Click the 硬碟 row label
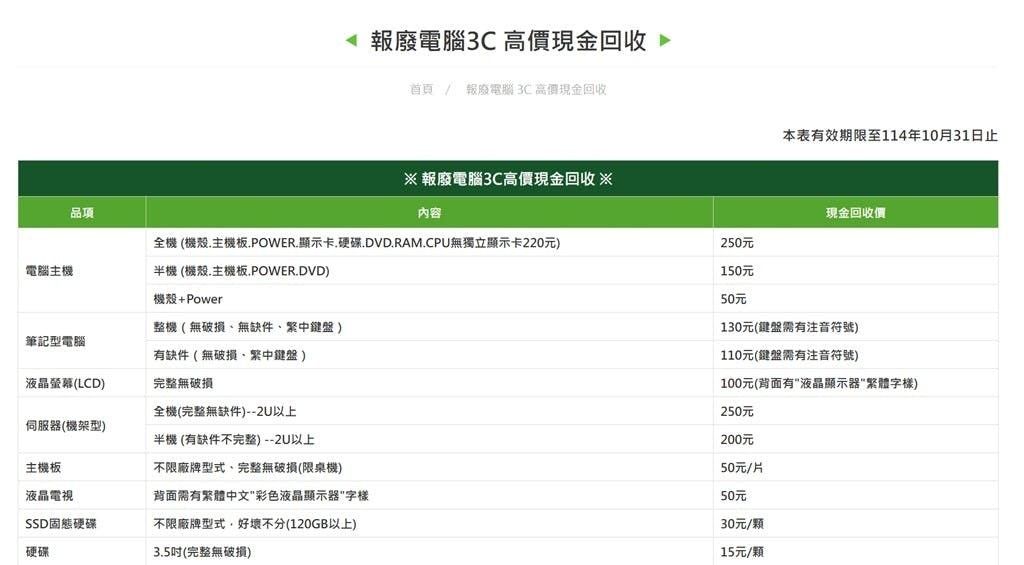 pyautogui.click(x=37, y=552)
